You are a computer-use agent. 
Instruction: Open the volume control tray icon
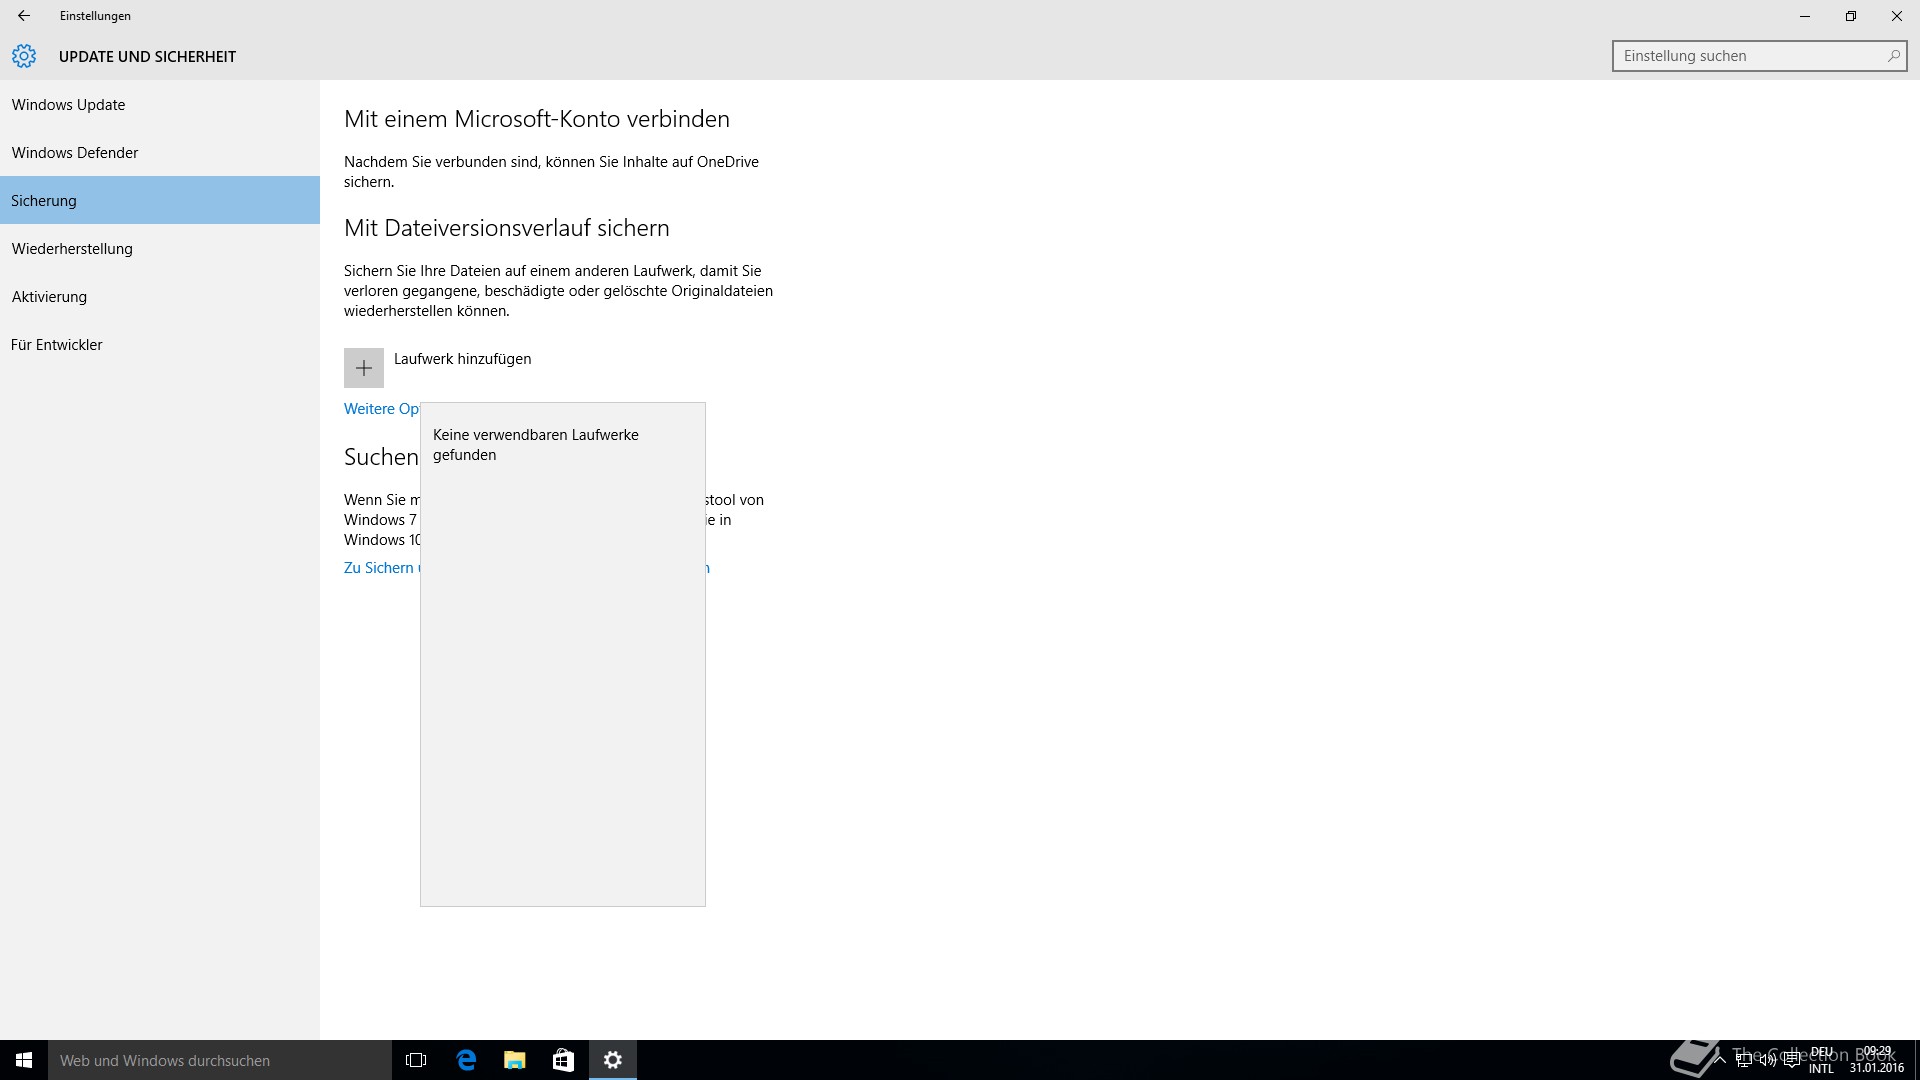[1768, 1060]
